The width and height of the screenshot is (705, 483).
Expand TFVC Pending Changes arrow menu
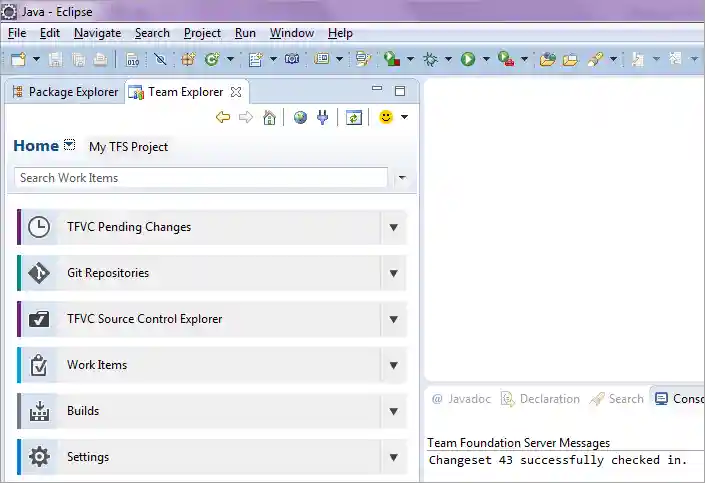[x=393, y=227]
